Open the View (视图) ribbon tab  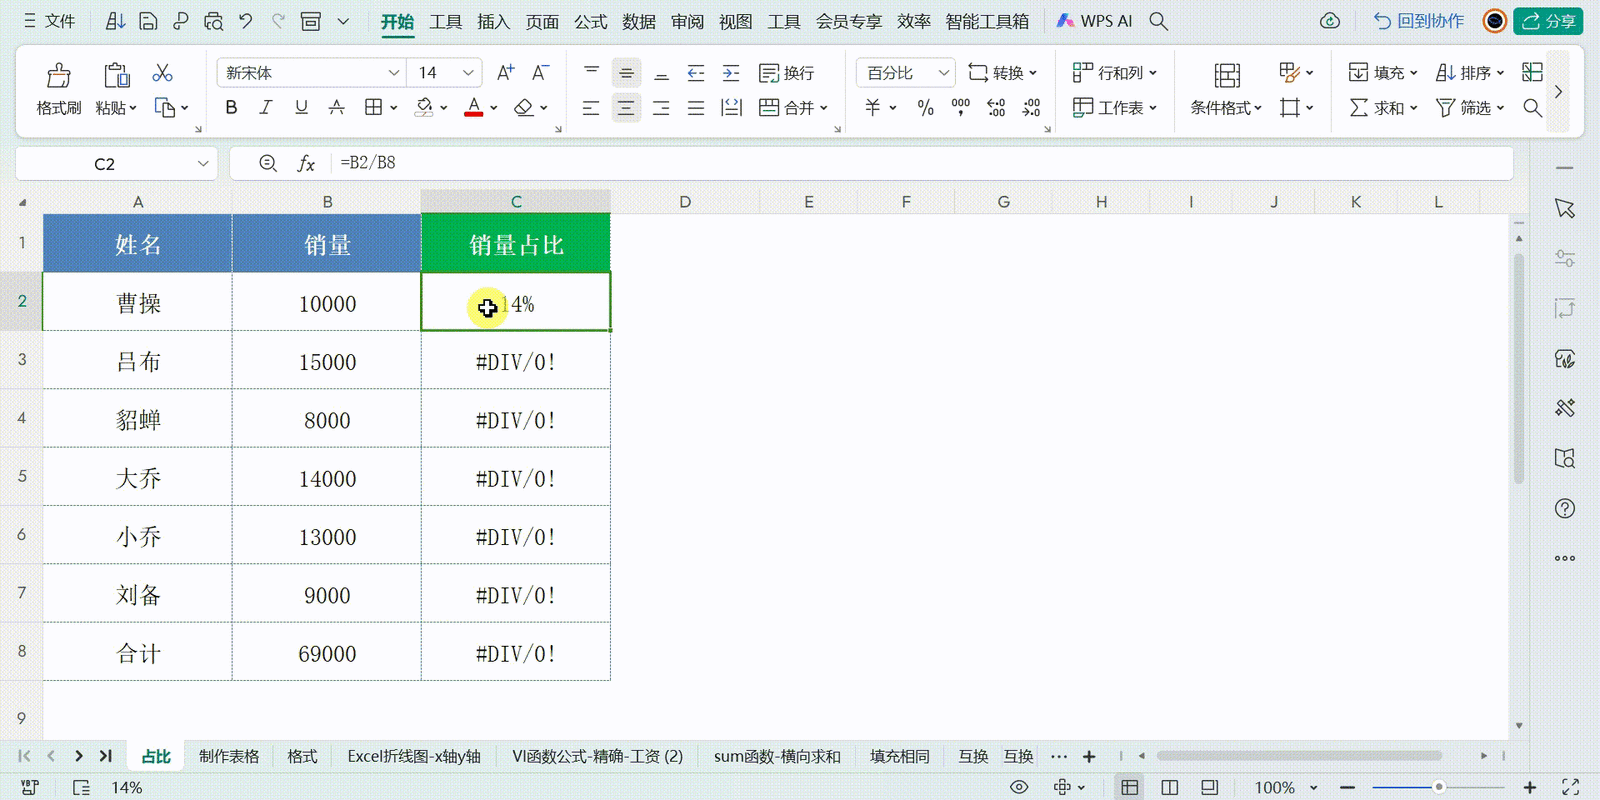(735, 21)
